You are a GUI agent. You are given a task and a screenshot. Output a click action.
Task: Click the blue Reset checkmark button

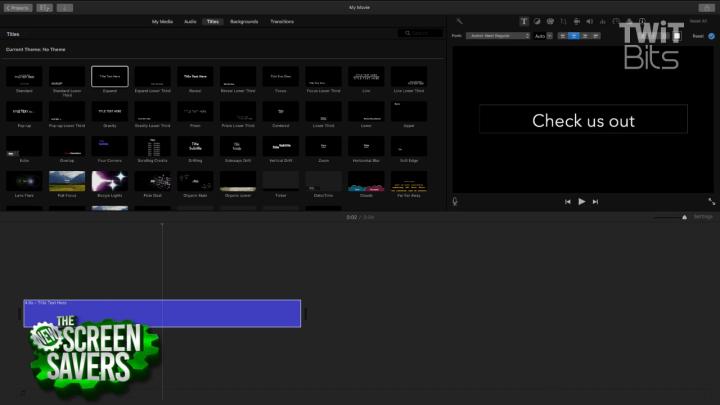coord(711,35)
